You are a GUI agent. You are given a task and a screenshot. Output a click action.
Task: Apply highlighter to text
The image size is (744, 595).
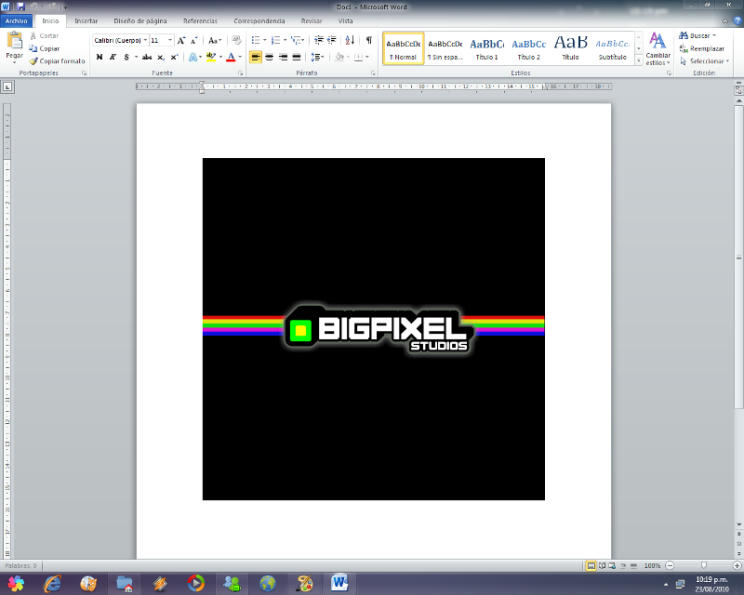(211, 57)
